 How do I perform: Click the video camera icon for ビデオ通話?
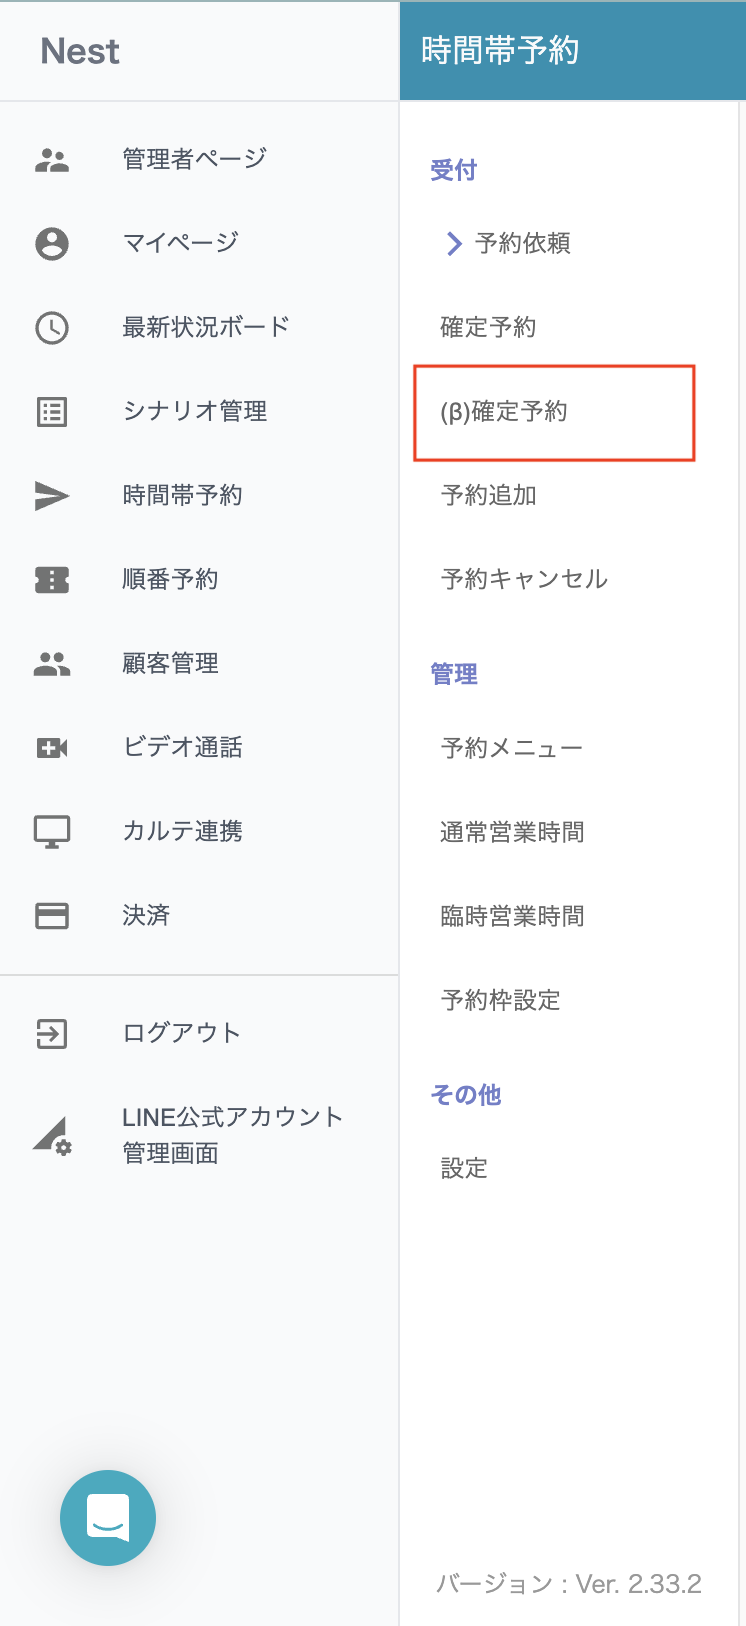click(x=52, y=747)
